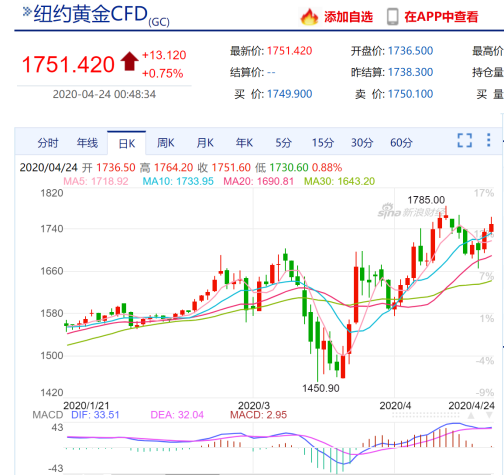Add to watchlist via 添加自选 link
The height and width of the screenshot is (476, 504).
(x=348, y=16)
